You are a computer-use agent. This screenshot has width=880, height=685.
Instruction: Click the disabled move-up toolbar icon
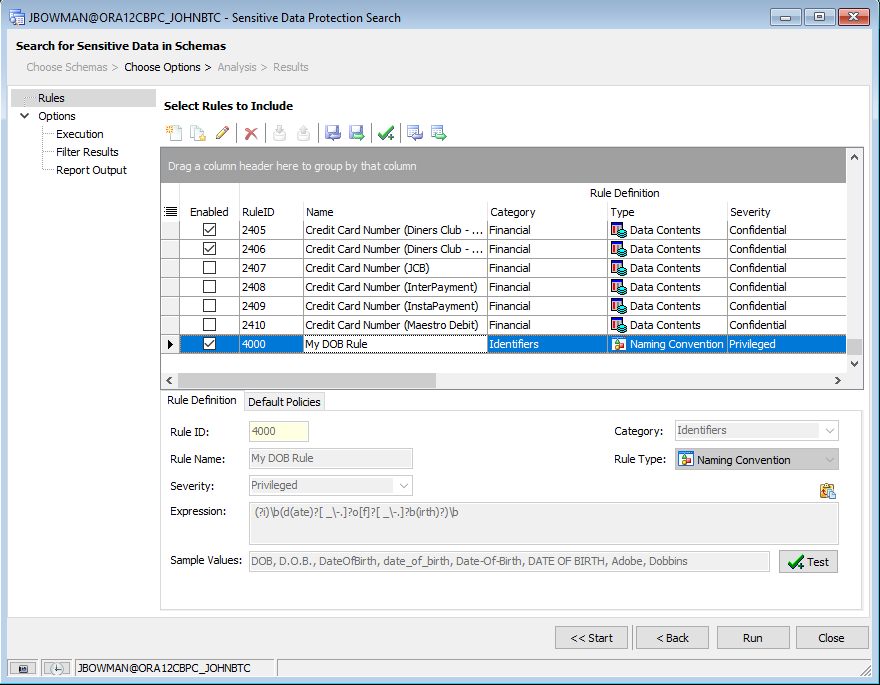click(x=303, y=133)
